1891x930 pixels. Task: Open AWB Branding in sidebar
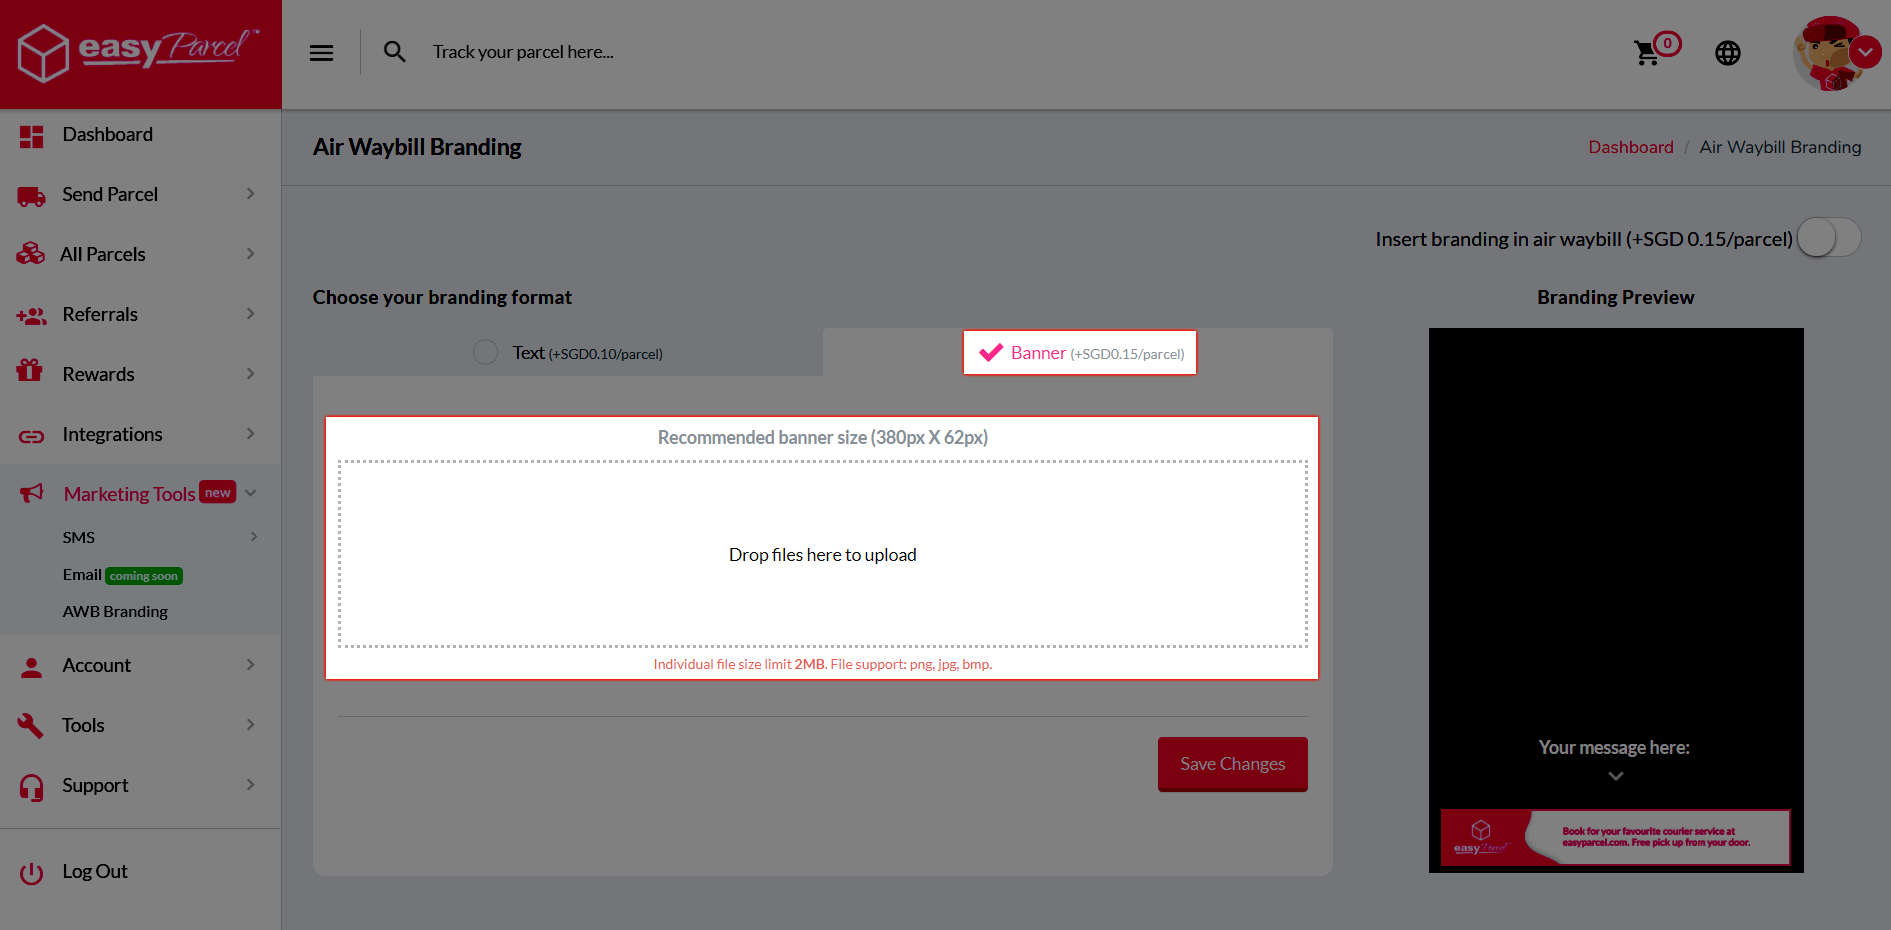click(x=115, y=612)
